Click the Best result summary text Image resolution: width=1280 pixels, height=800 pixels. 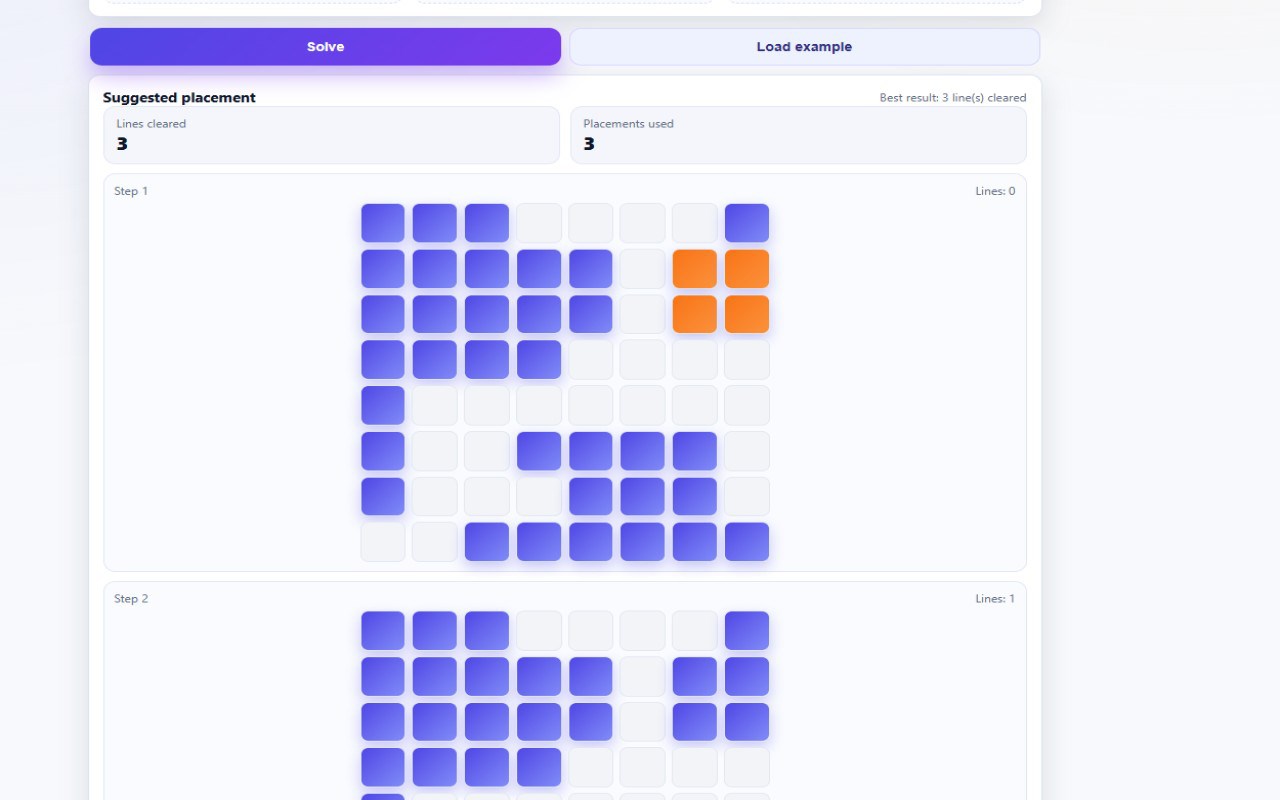pos(952,98)
